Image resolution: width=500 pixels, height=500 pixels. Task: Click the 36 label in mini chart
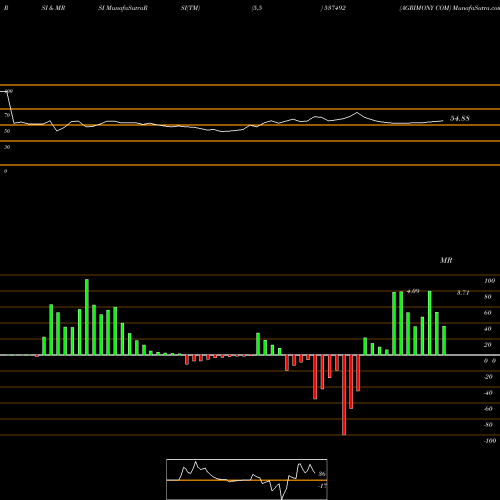tap(322, 474)
